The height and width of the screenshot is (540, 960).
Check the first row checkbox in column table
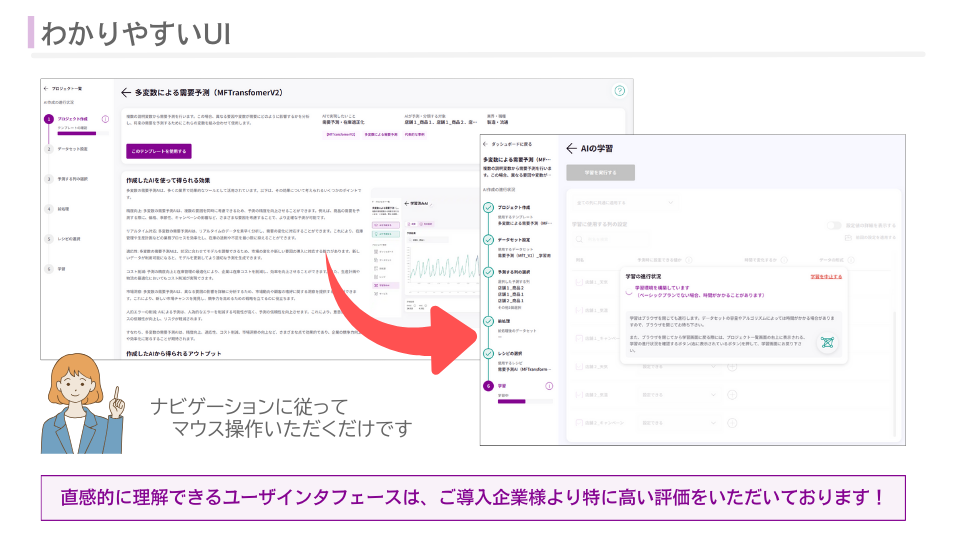[x=577, y=282]
